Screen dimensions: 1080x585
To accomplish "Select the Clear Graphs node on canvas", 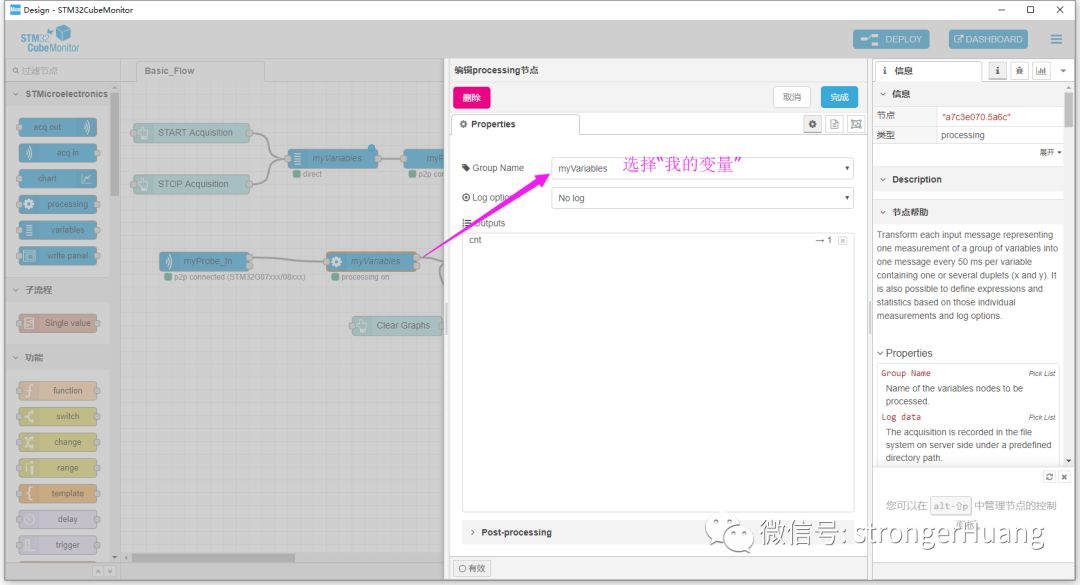I will (397, 325).
